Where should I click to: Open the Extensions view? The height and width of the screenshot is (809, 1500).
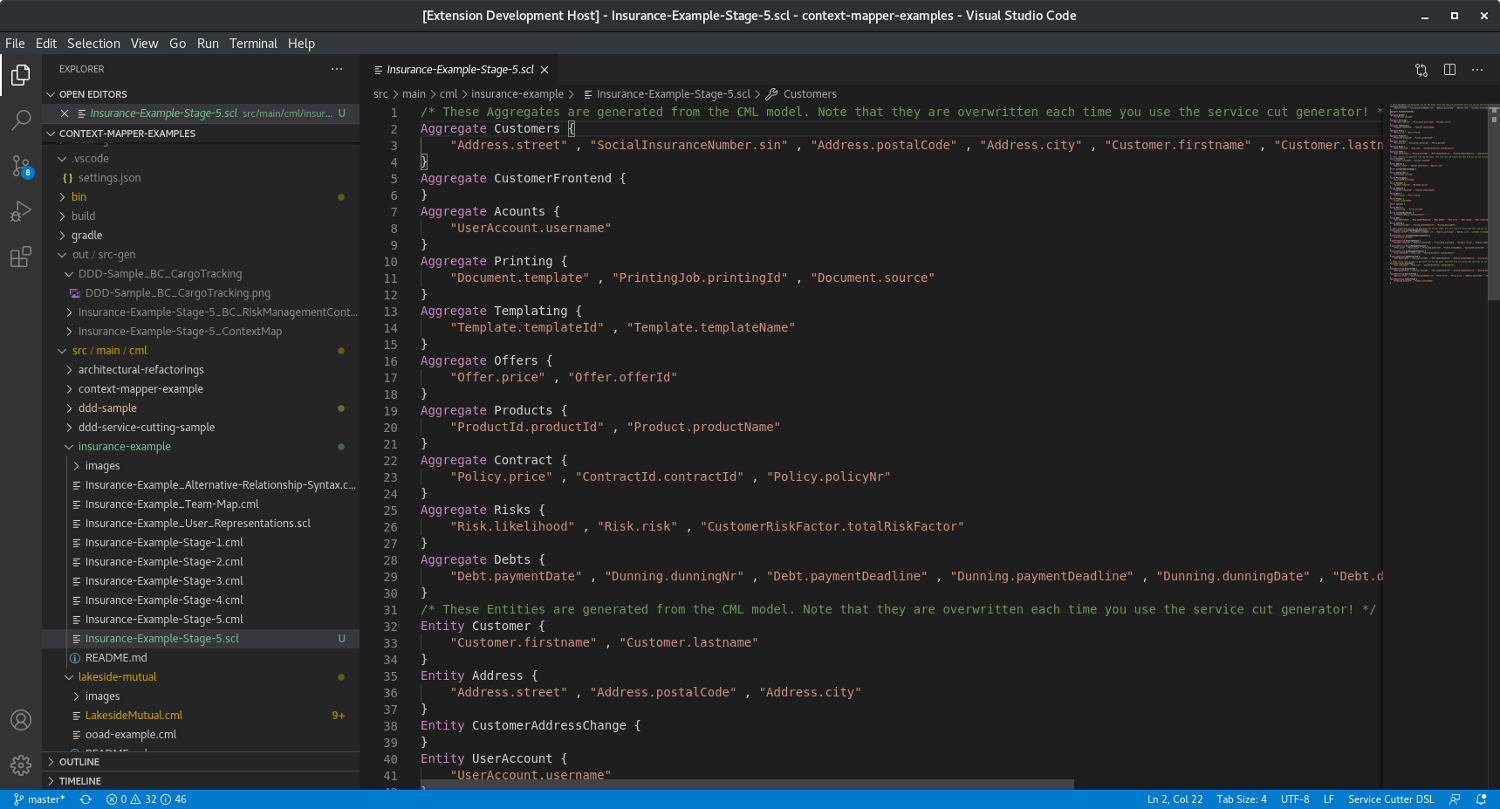pyautogui.click(x=20, y=256)
